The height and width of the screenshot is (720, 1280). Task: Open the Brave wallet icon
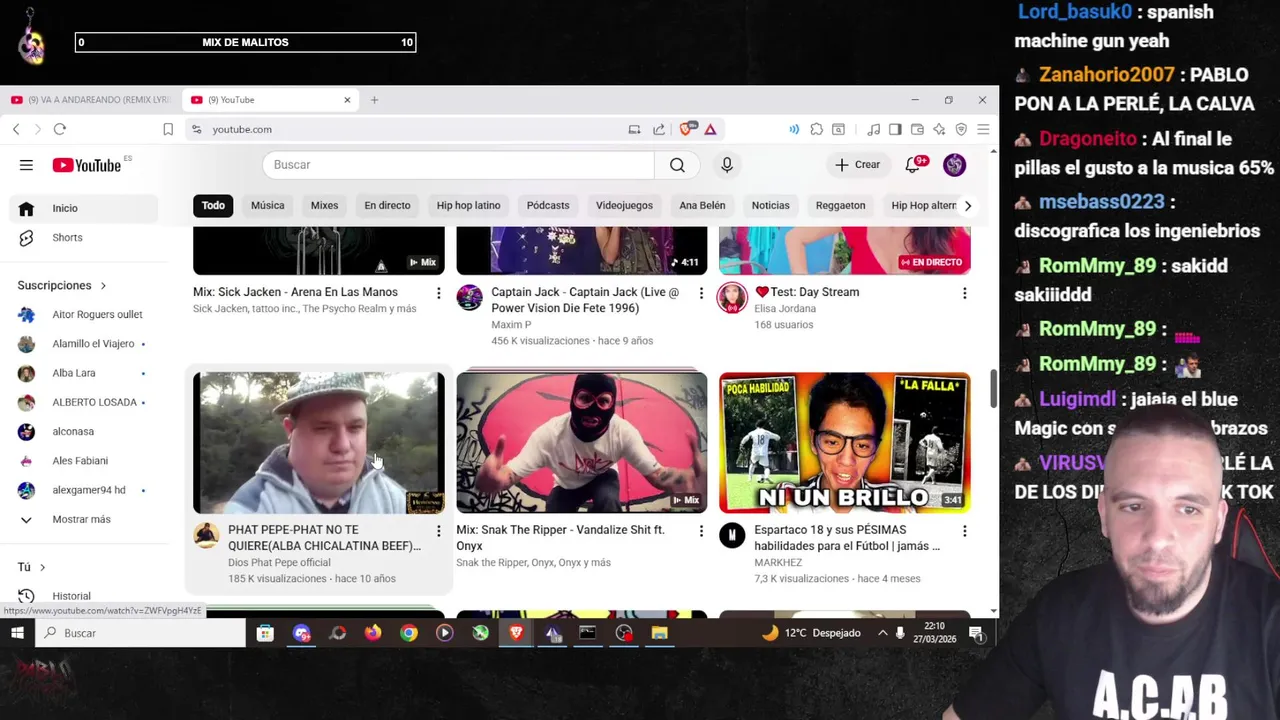coord(917,129)
